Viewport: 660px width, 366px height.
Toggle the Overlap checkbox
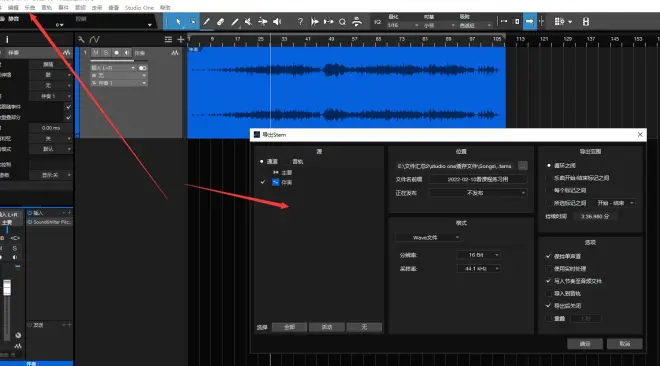pos(548,318)
